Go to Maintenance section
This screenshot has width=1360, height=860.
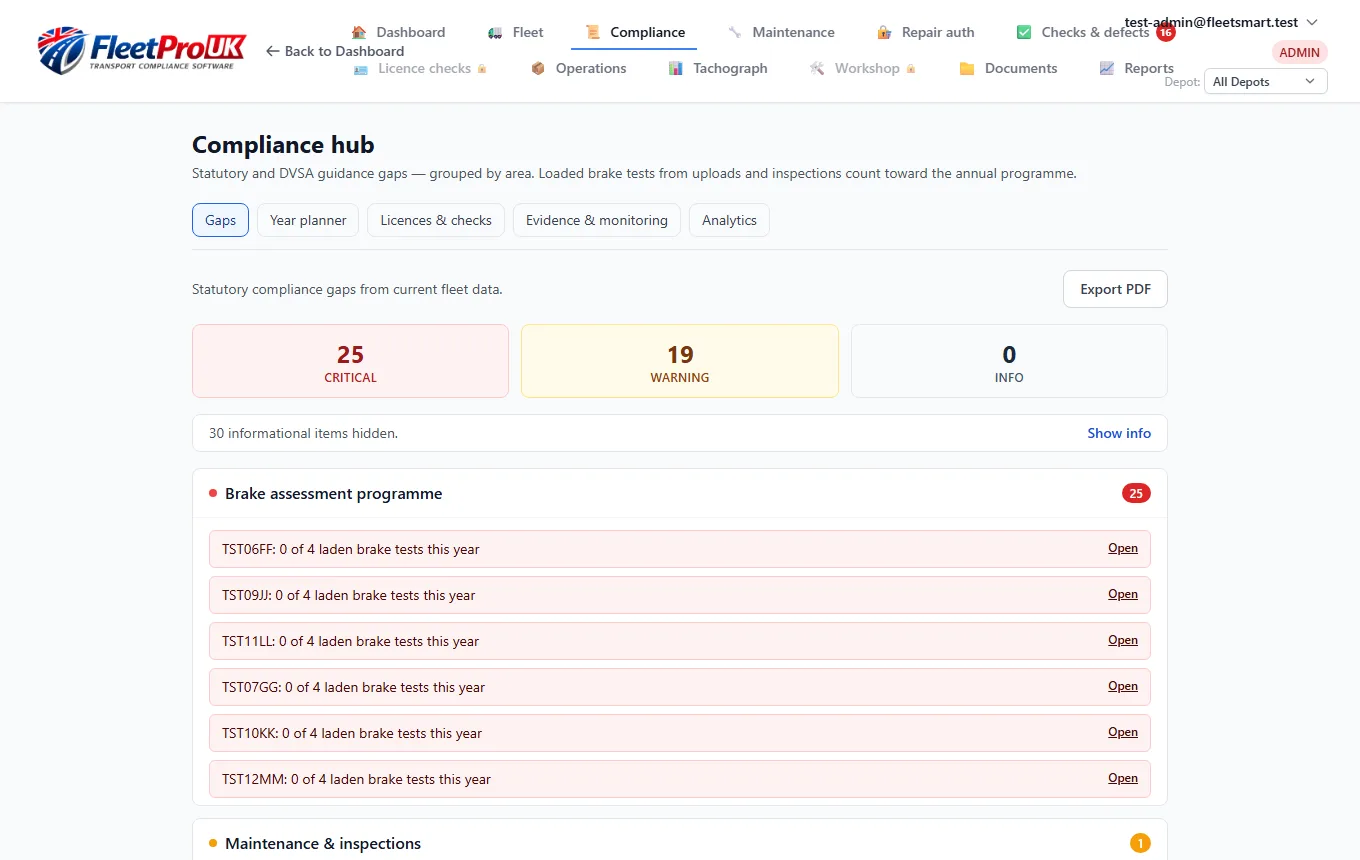781,32
